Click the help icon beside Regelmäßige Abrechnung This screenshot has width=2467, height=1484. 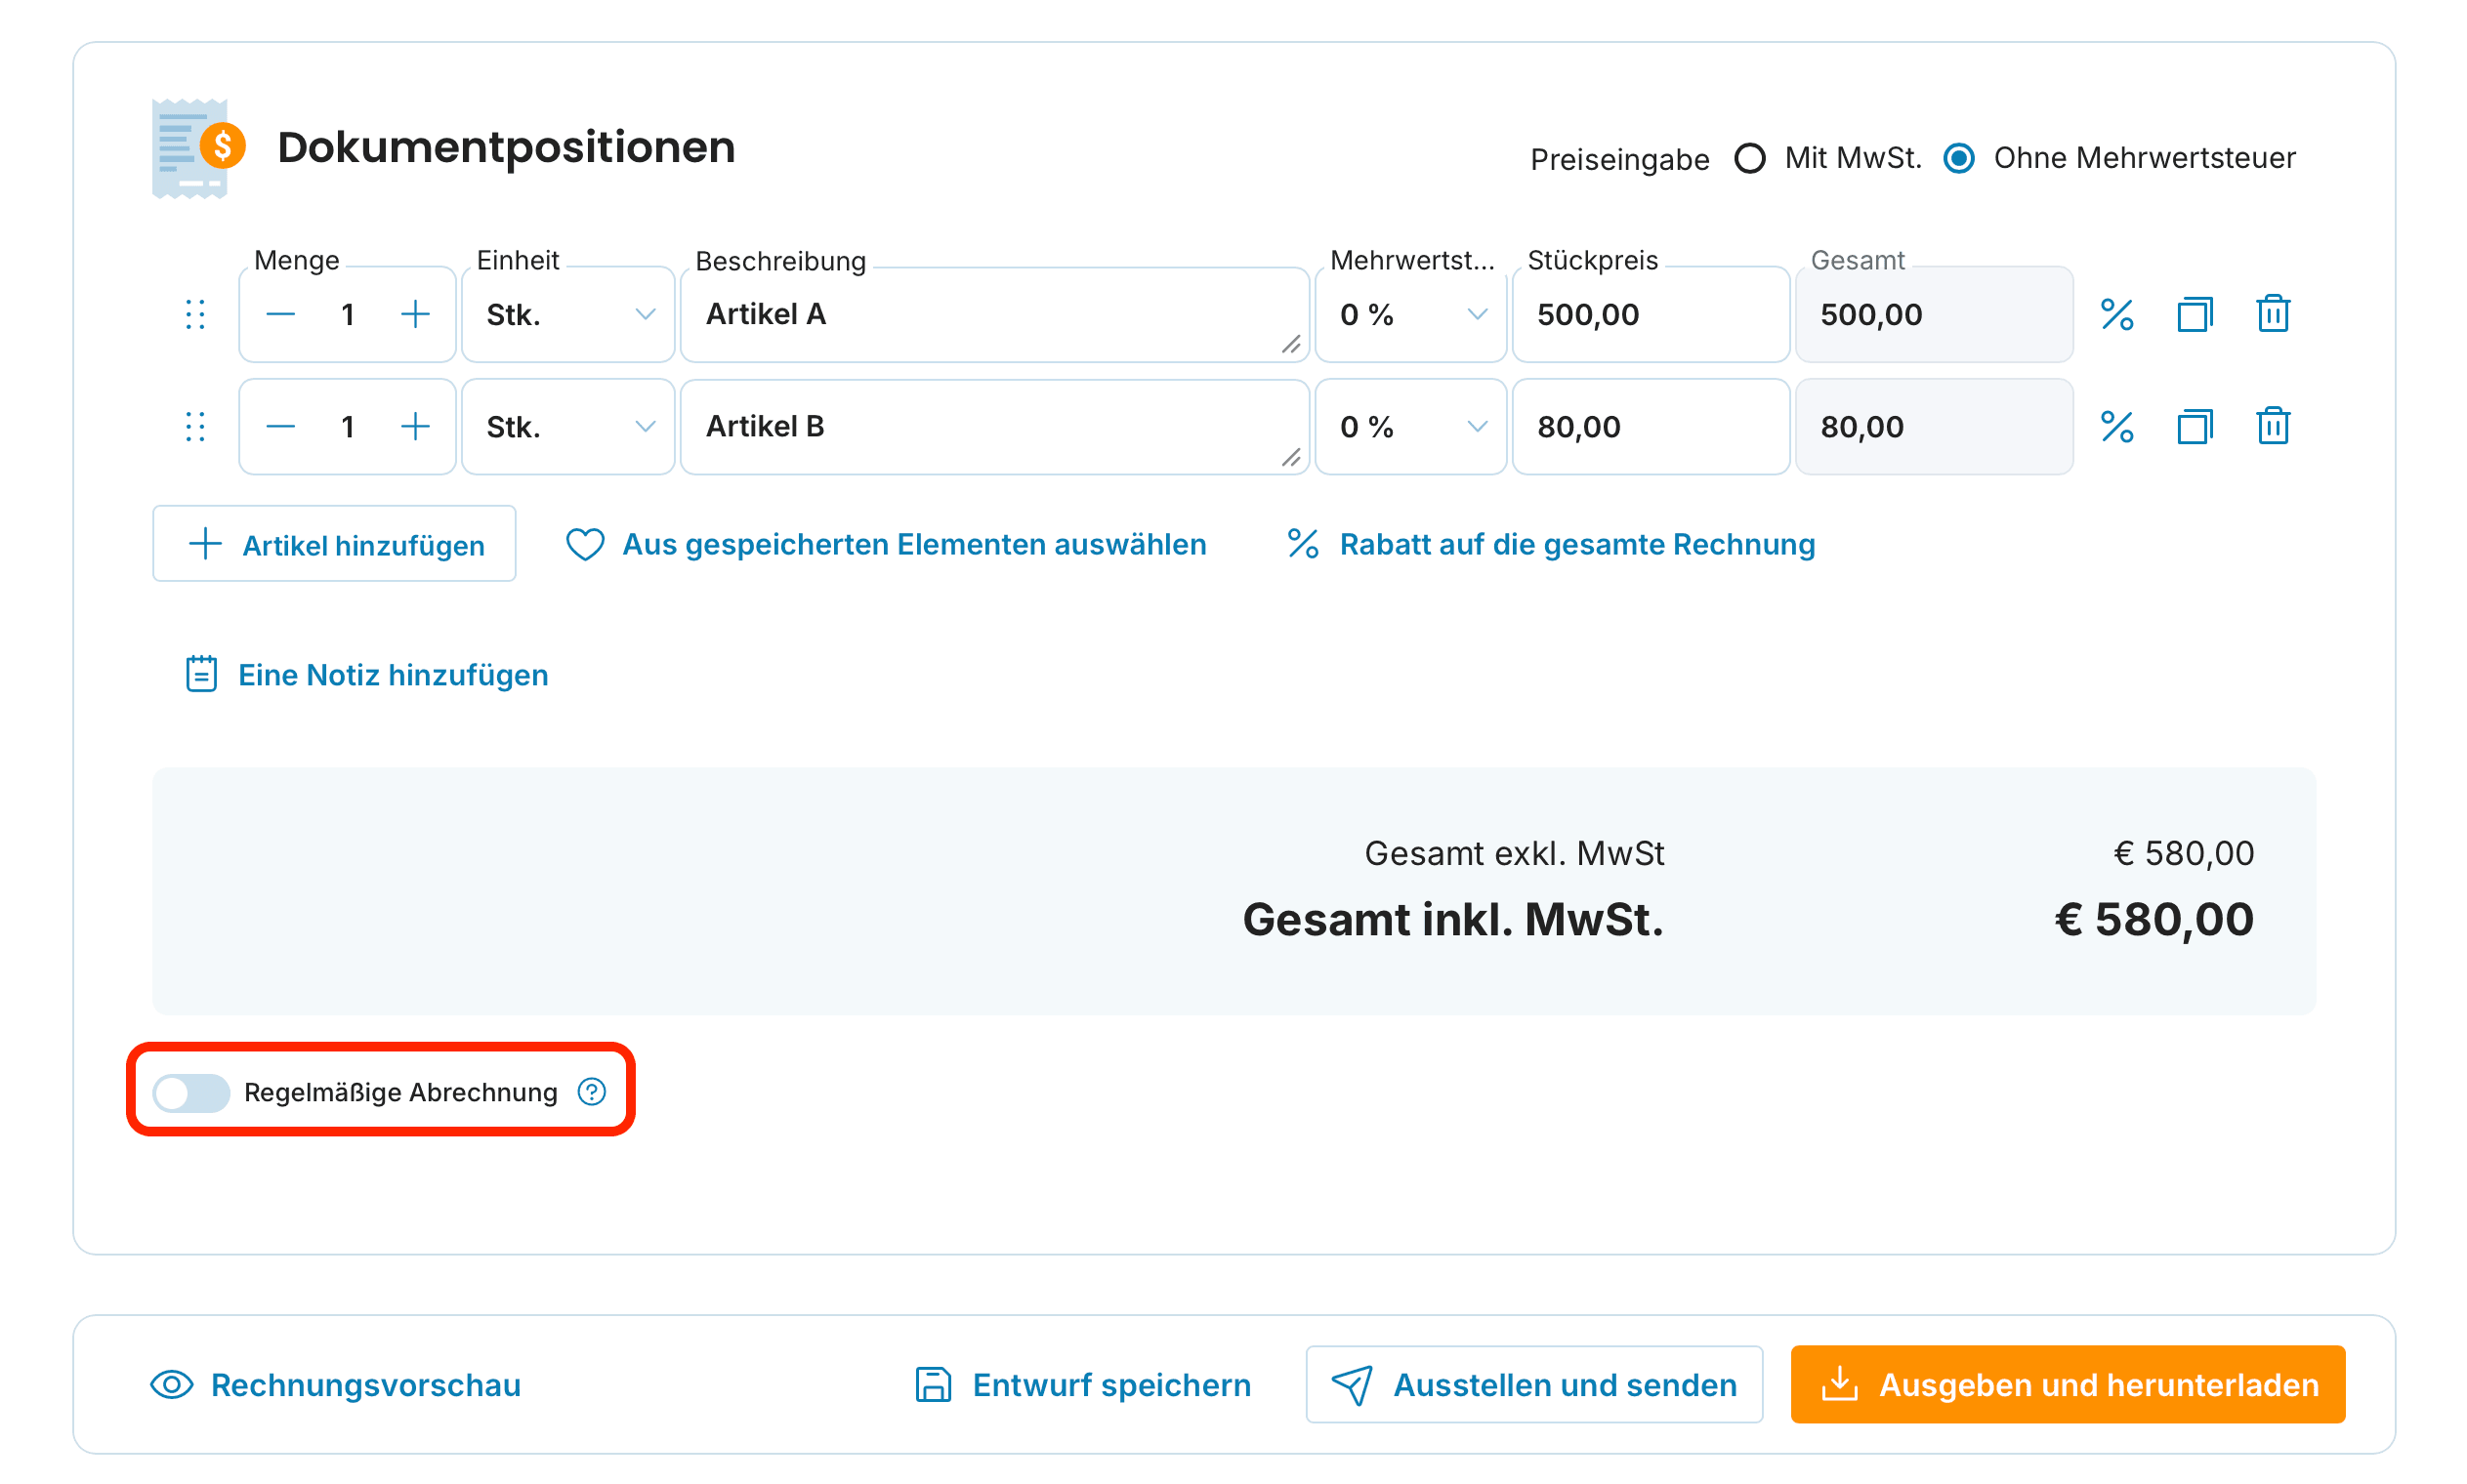592,1092
